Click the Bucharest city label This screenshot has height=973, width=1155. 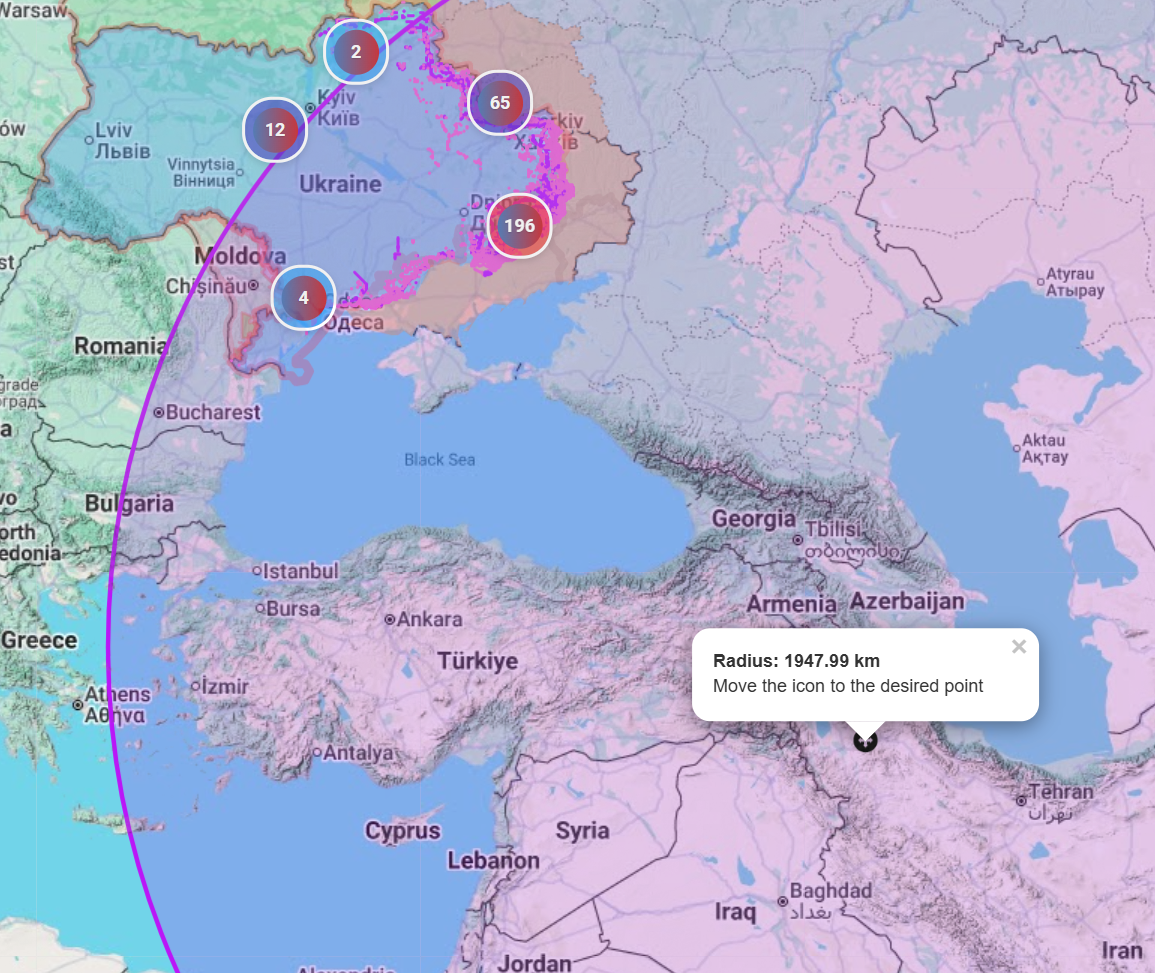pyautogui.click(x=213, y=412)
